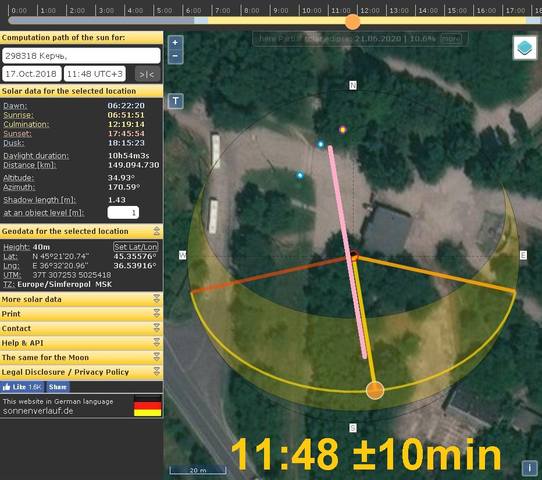The image size is (542, 480).
Task: Zoom in on the map
Action: [x=175, y=43]
